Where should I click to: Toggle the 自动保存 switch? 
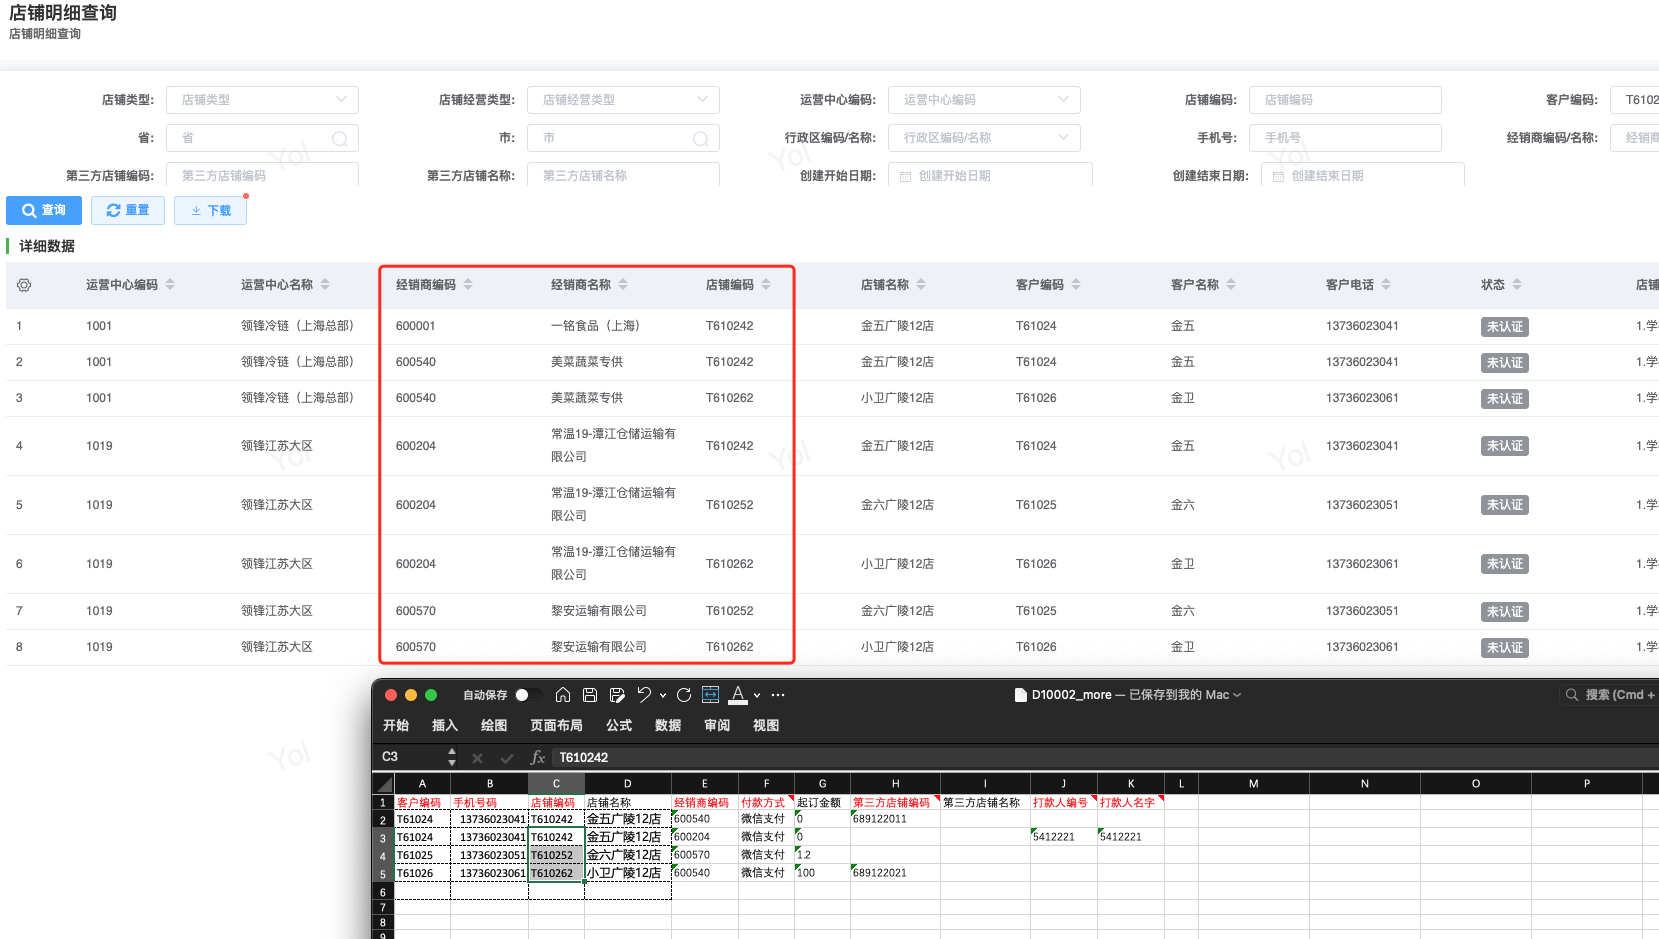coord(527,695)
